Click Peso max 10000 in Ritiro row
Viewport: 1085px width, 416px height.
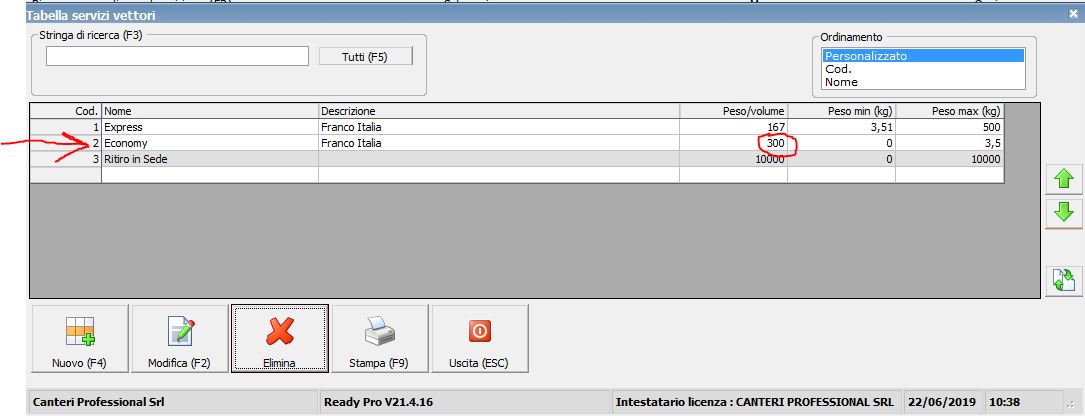[949, 159]
